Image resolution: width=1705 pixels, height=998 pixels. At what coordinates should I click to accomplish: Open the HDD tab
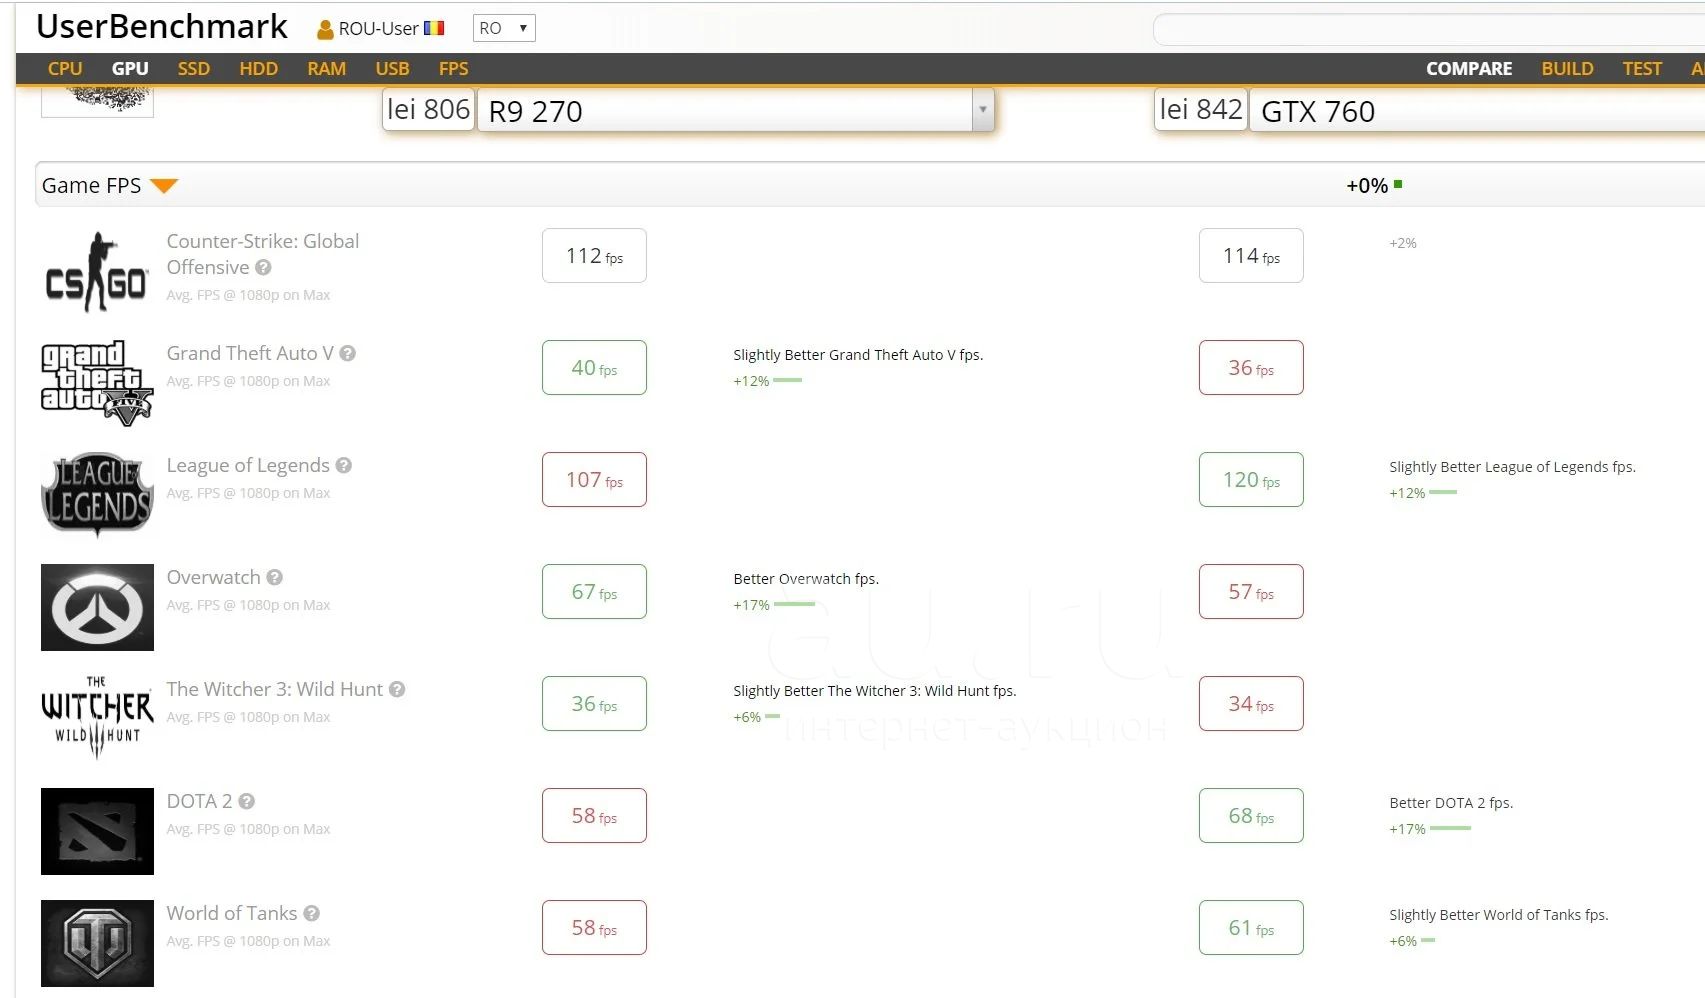click(x=258, y=68)
